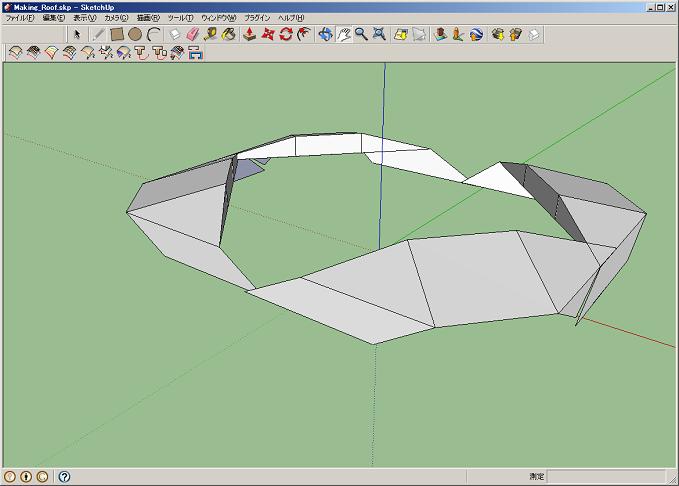679x486 pixels.
Task: Choose the Push/Pull tool
Action: click(249, 34)
